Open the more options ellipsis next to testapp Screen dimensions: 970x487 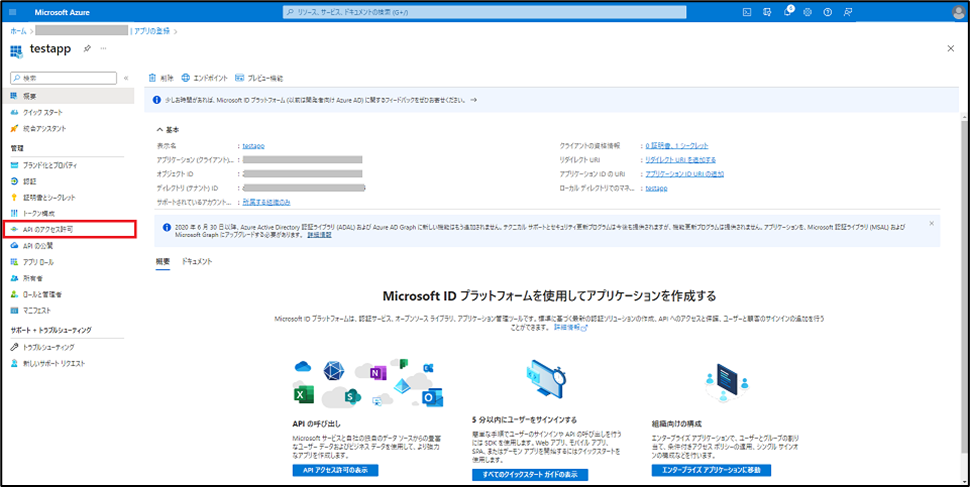(103, 48)
